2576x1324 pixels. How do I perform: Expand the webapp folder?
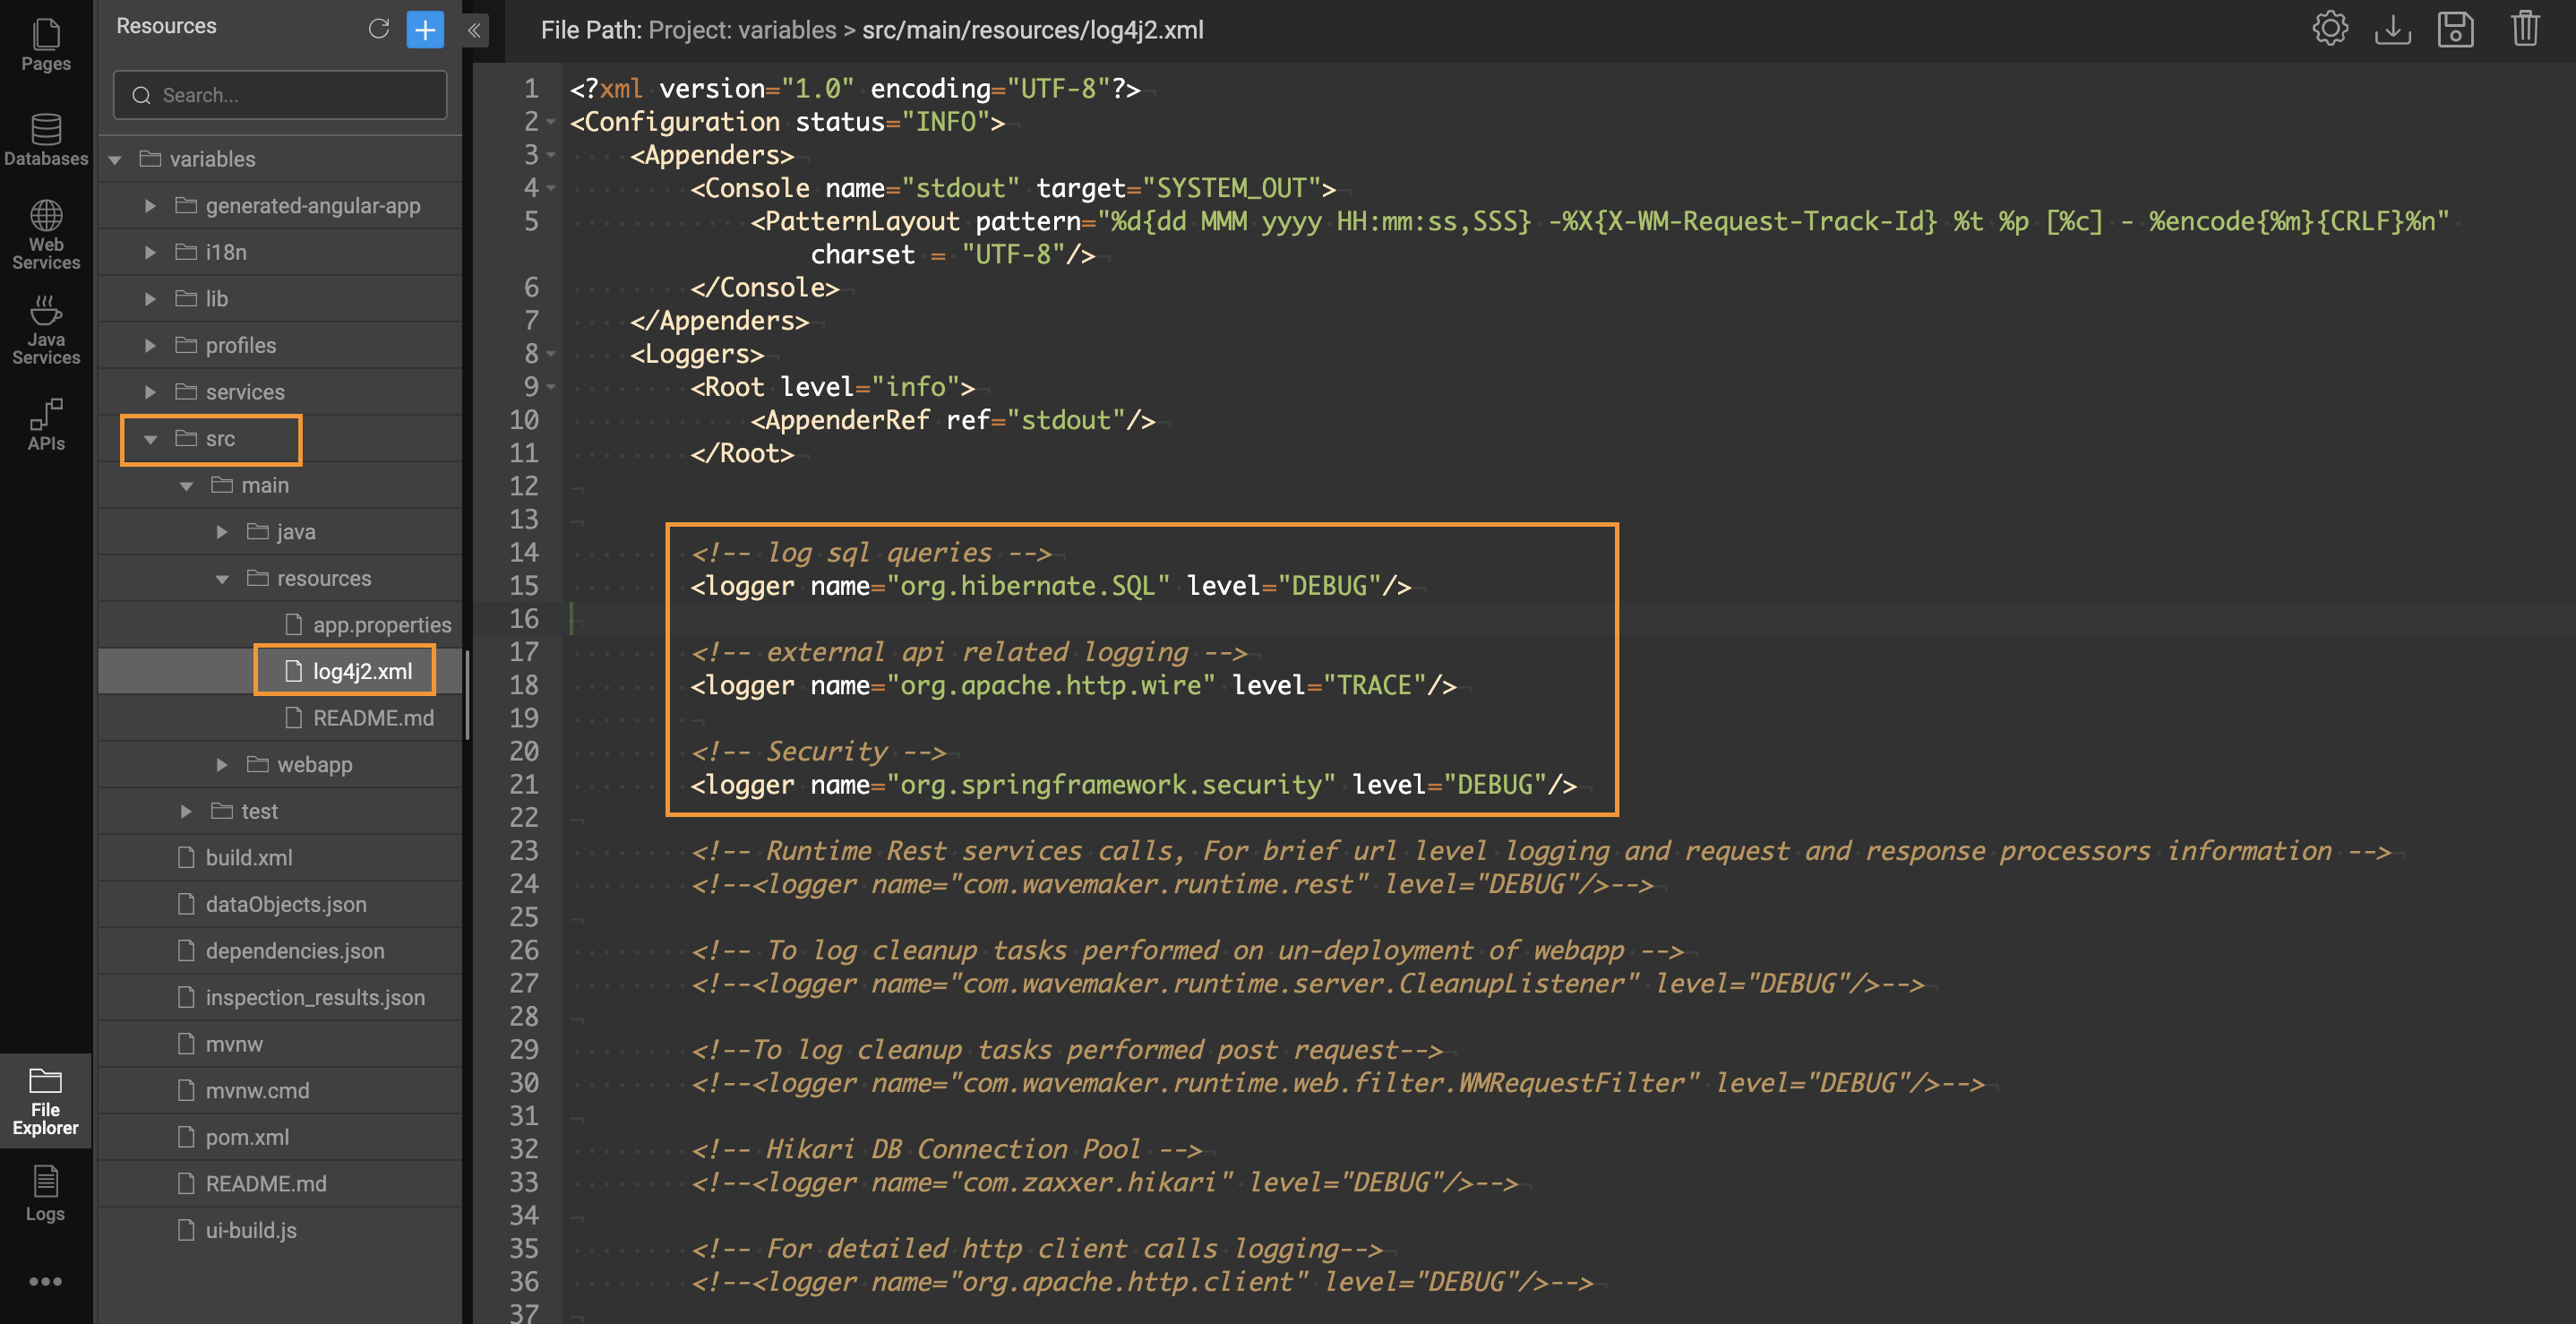tap(222, 764)
